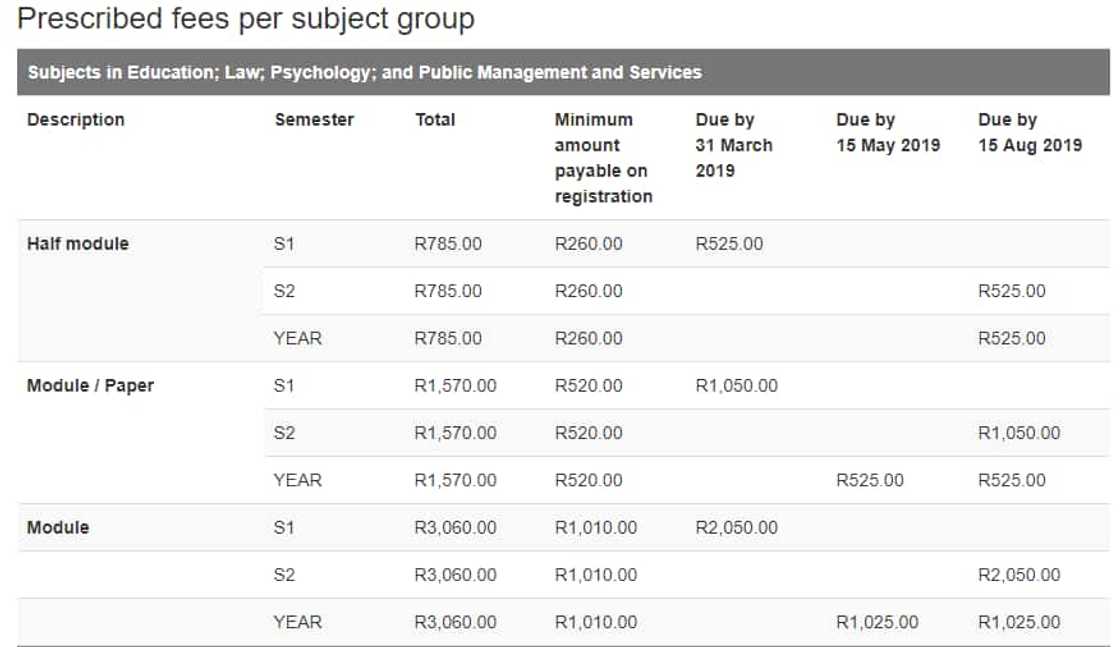Image resolution: width=1120 pixels, height=647 pixels.
Task: Select the YEAR semester cell under Half module
Action: 298,339
